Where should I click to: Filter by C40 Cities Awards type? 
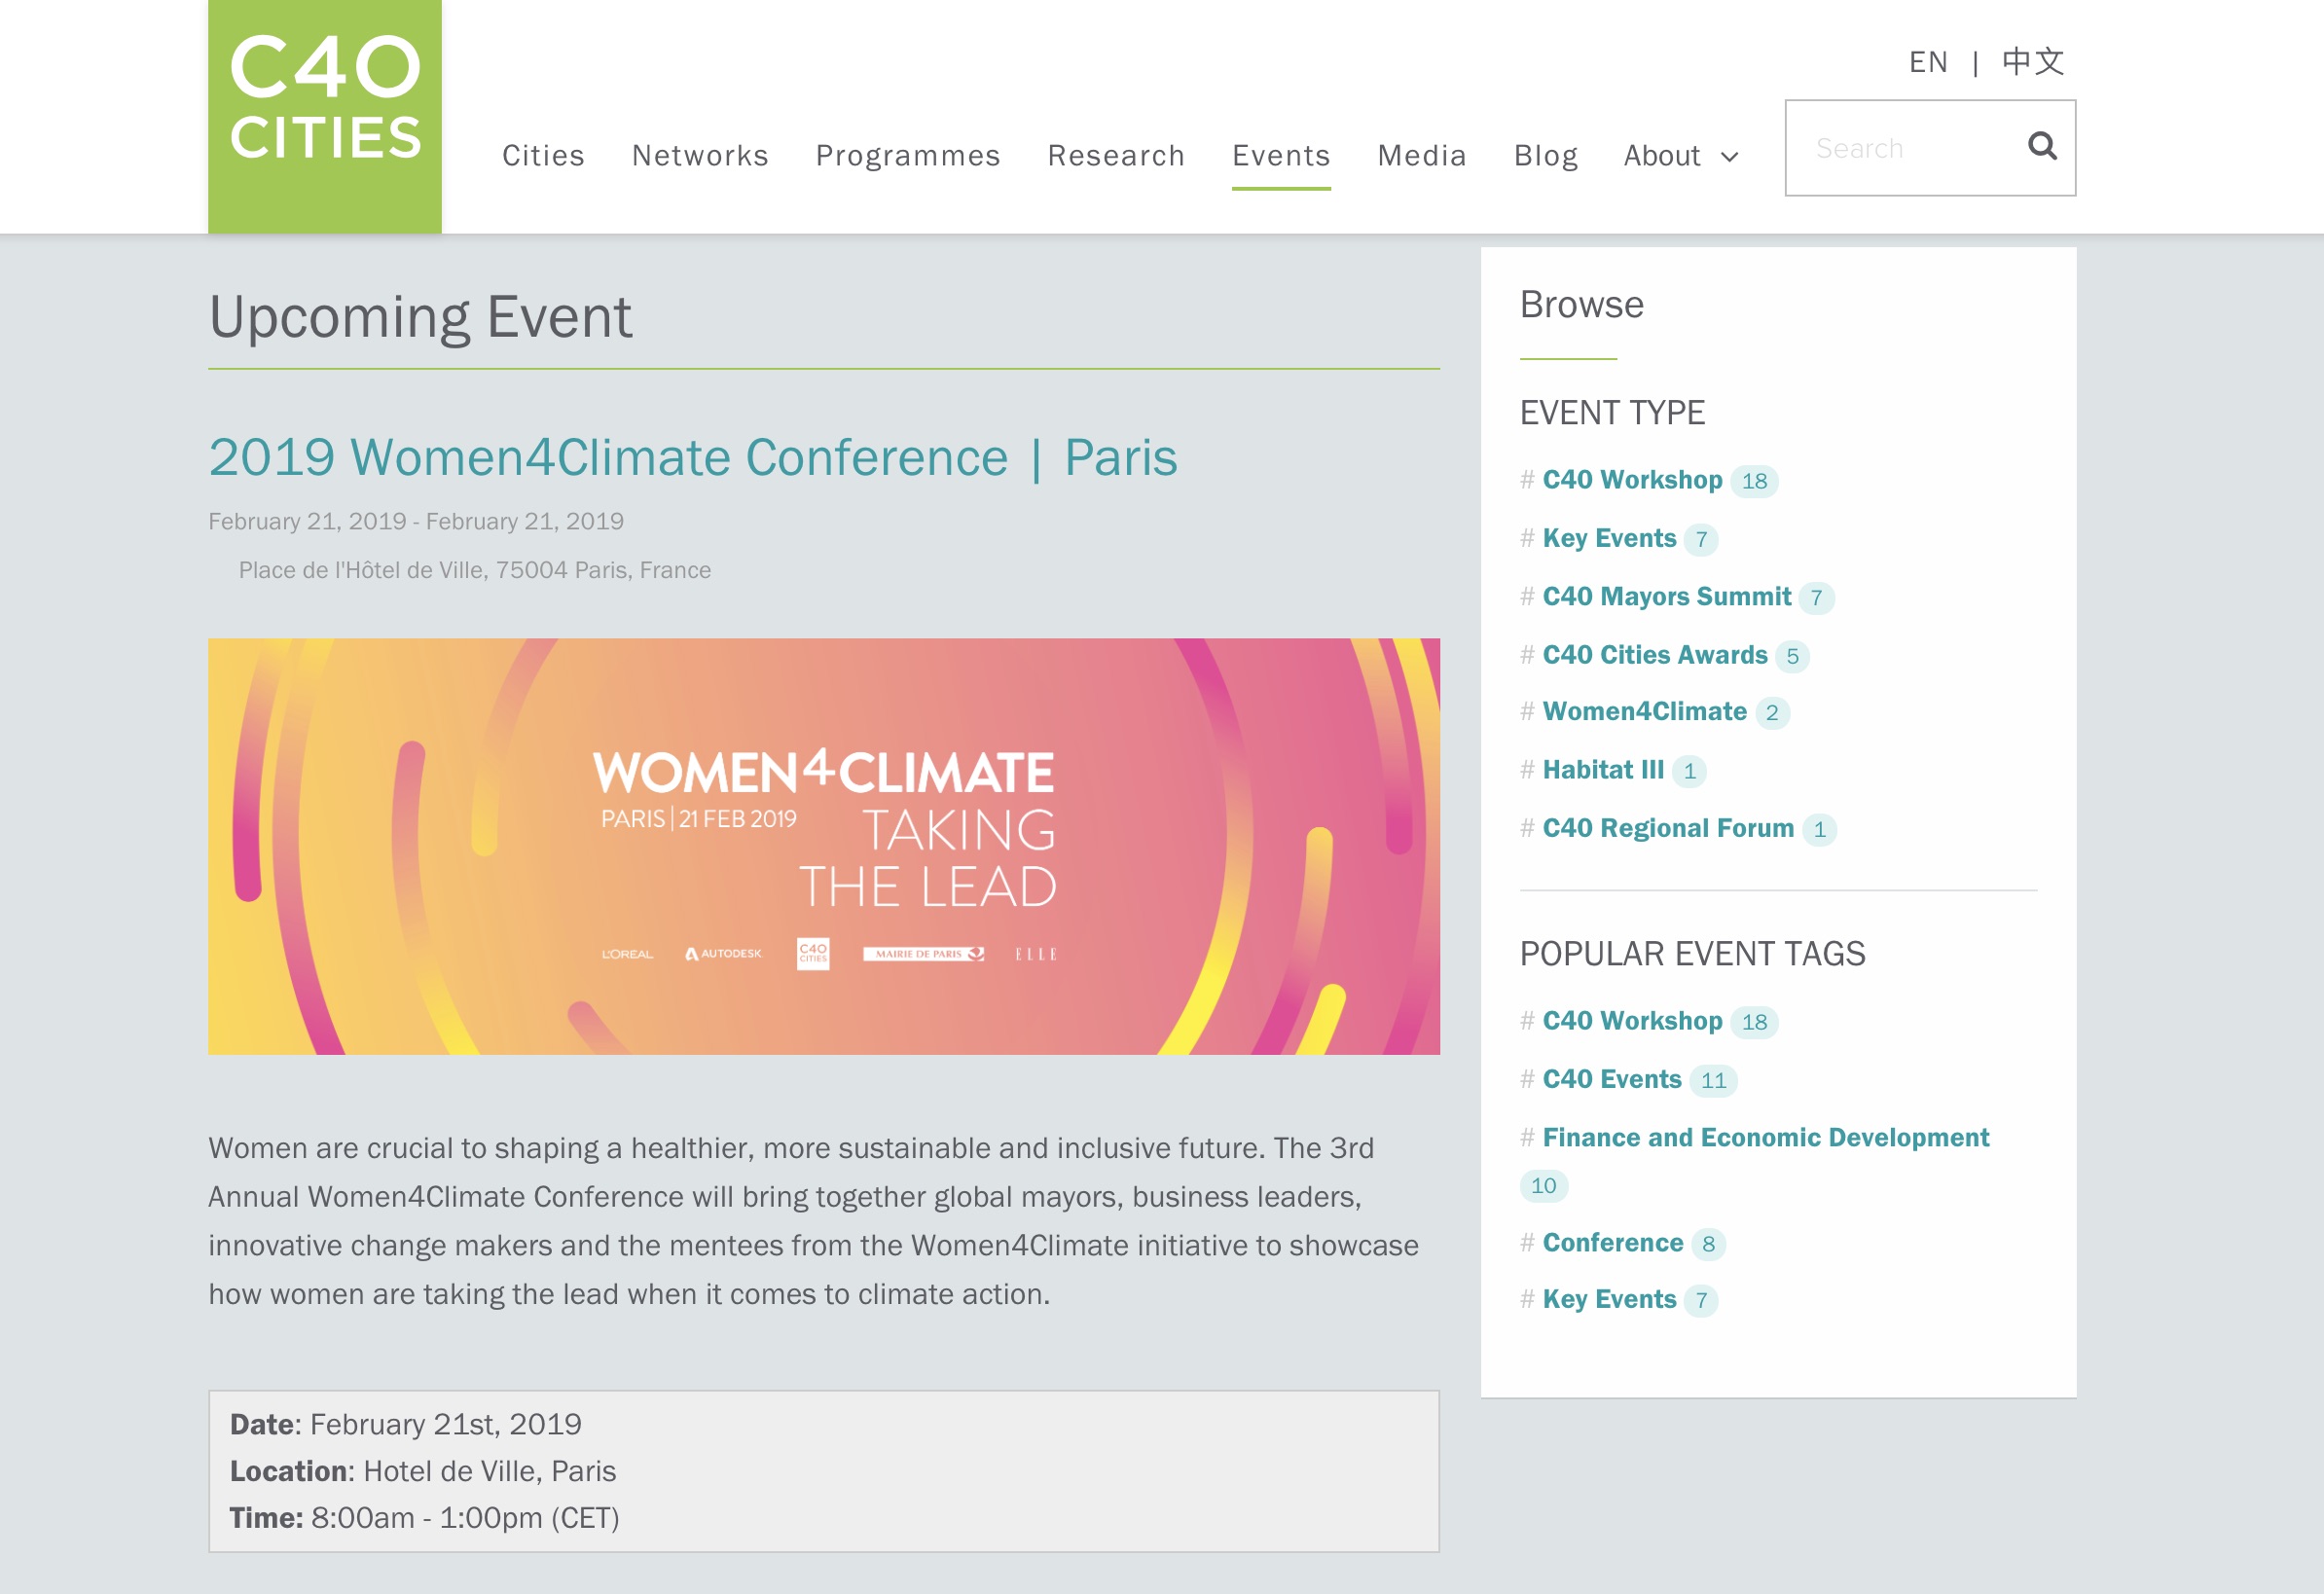(x=1654, y=655)
